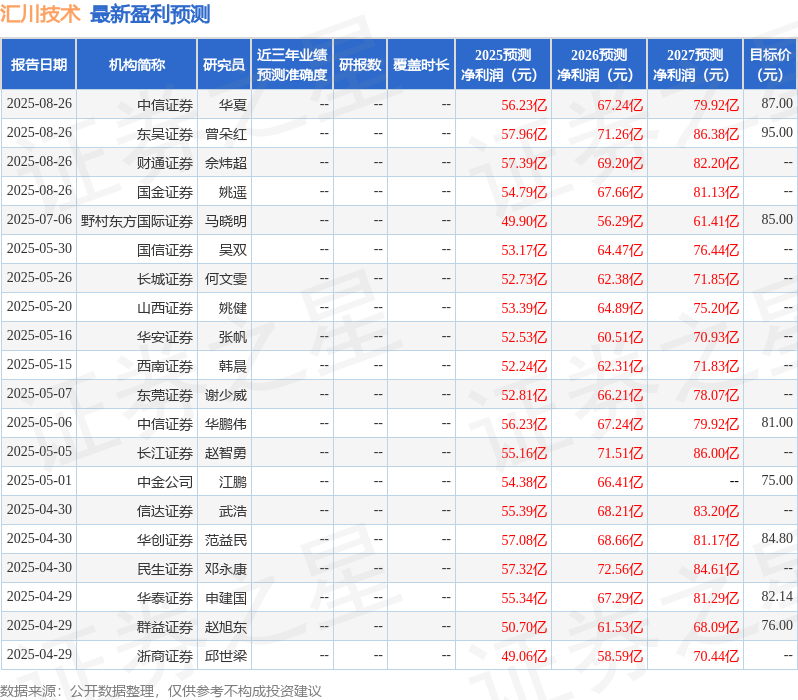
Task: Select researcher 赵智勇
Action: point(226,454)
